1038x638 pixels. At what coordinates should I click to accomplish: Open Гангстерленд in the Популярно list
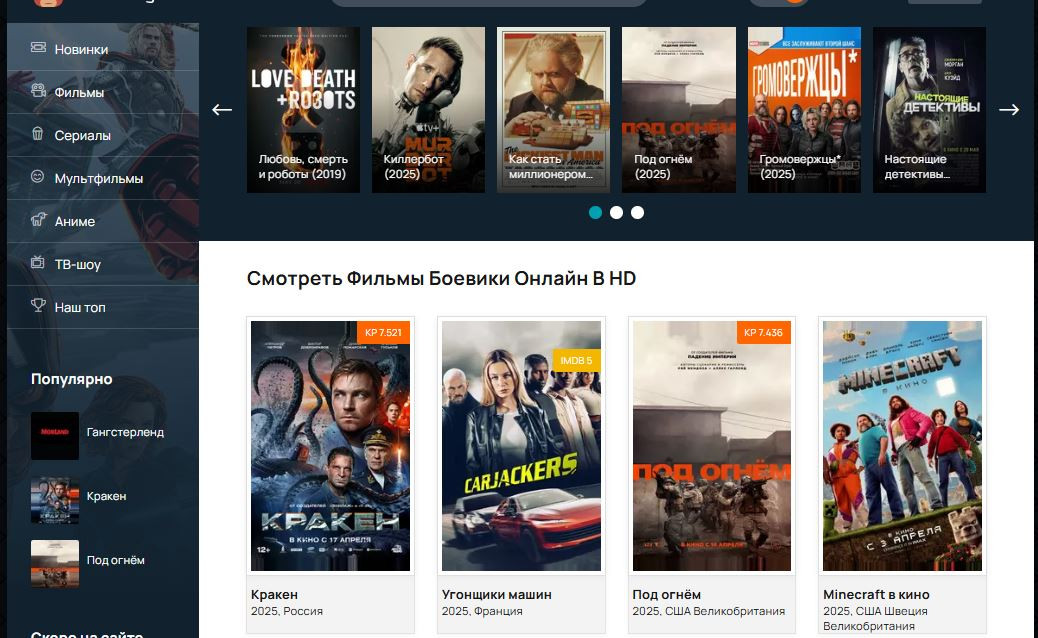coord(125,432)
